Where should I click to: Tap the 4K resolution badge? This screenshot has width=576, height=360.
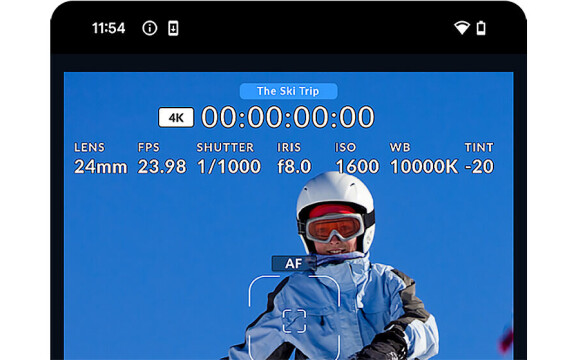click(x=176, y=118)
